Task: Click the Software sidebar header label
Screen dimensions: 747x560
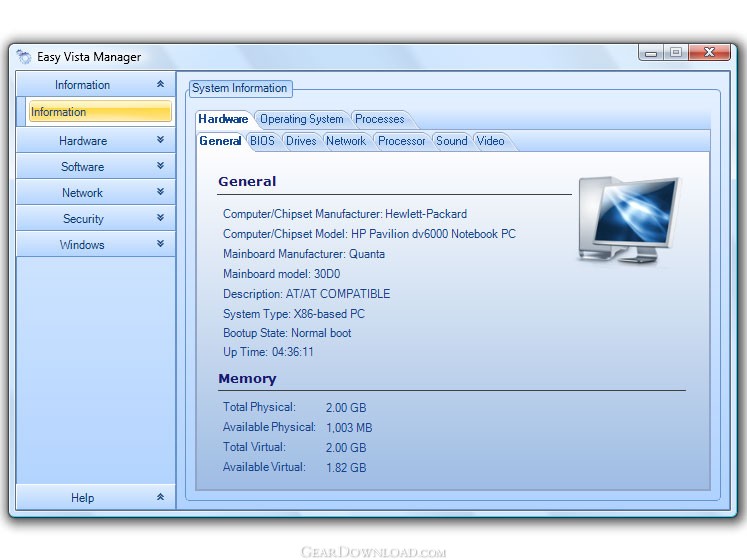Action: pyautogui.click(x=82, y=167)
